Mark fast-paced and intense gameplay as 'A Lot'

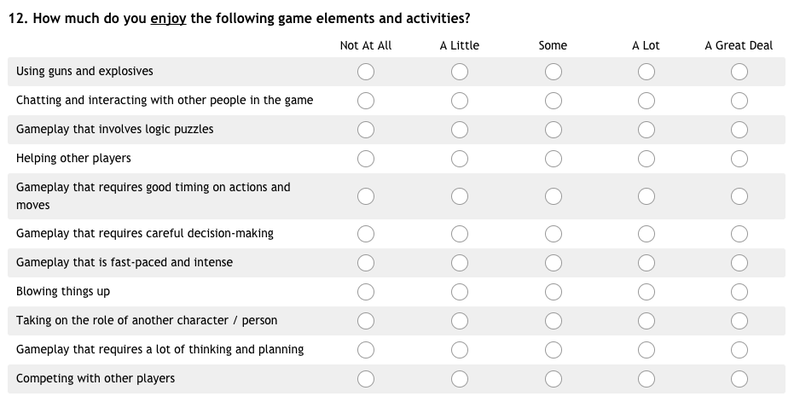(x=646, y=263)
